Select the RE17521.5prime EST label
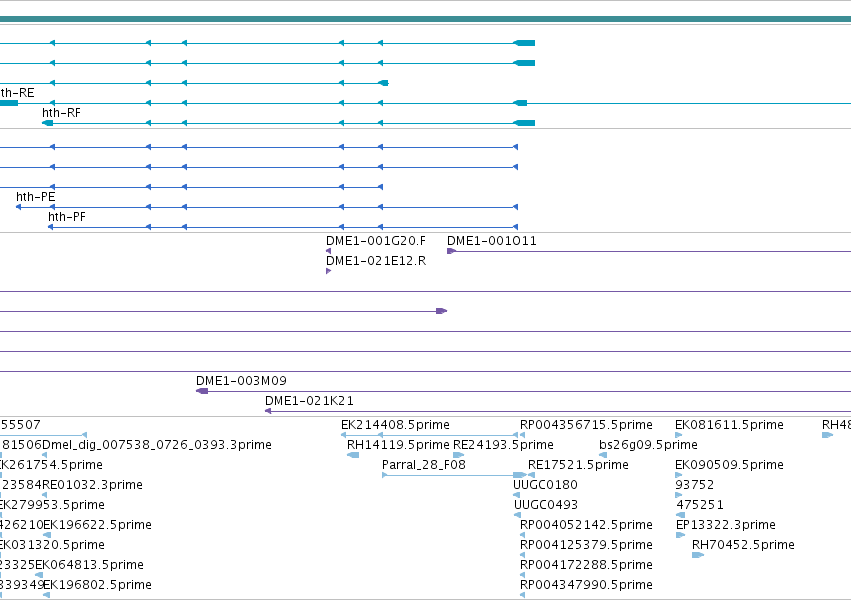Viewport: 851px width, 600px height. click(x=578, y=465)
